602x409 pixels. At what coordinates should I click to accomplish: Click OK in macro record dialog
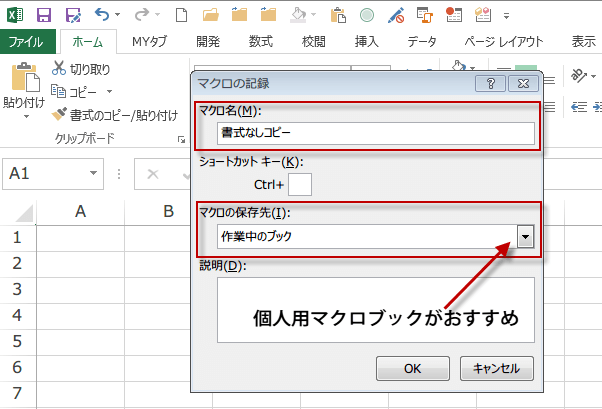point(413,369)
